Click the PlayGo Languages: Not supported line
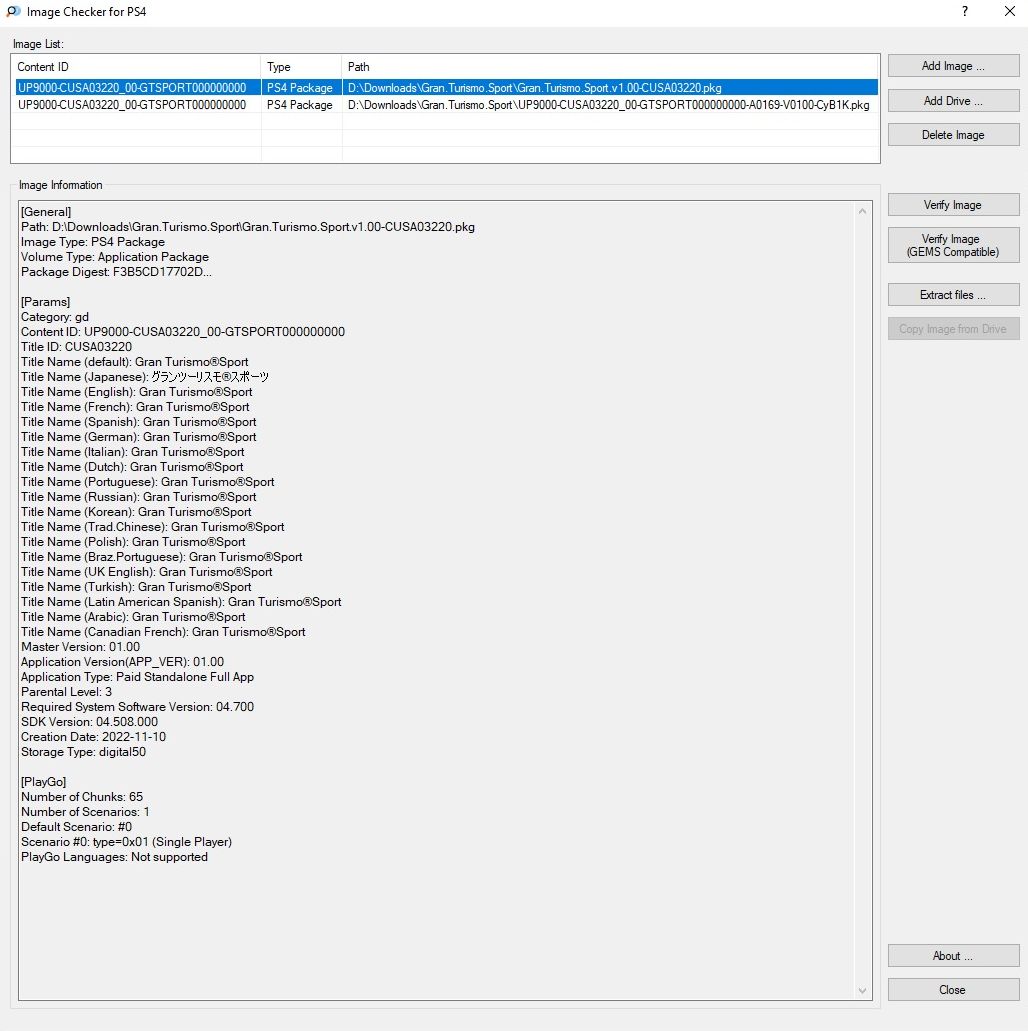 pos(114,857)
